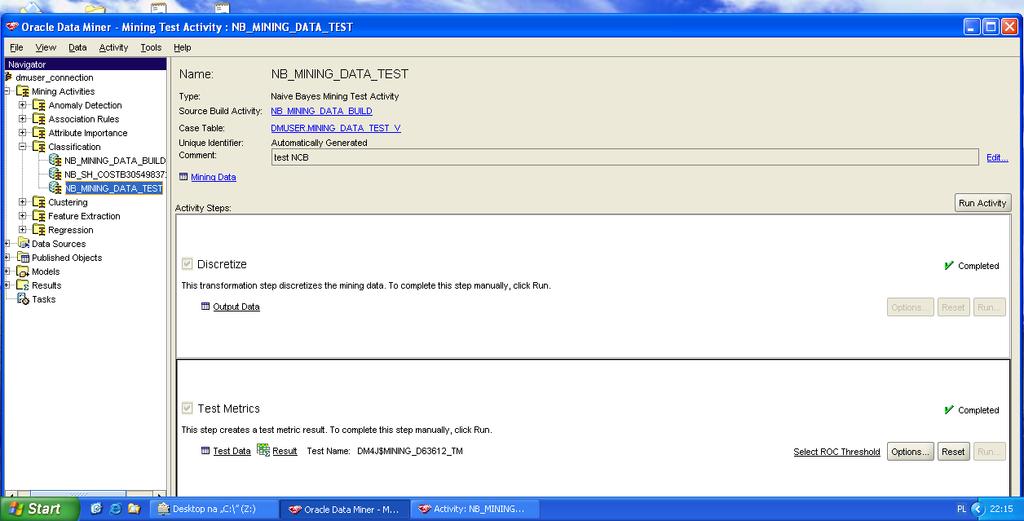Switch to Activity: NB_MINING taskbar window
Screen dimensions: 1024x521
(475, 509)
